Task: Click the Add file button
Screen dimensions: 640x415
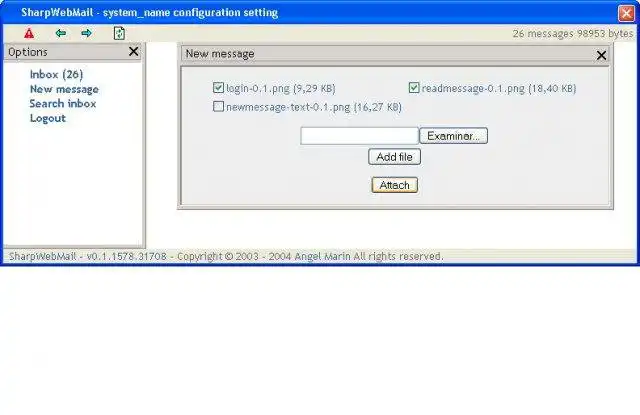Action: 394,157
